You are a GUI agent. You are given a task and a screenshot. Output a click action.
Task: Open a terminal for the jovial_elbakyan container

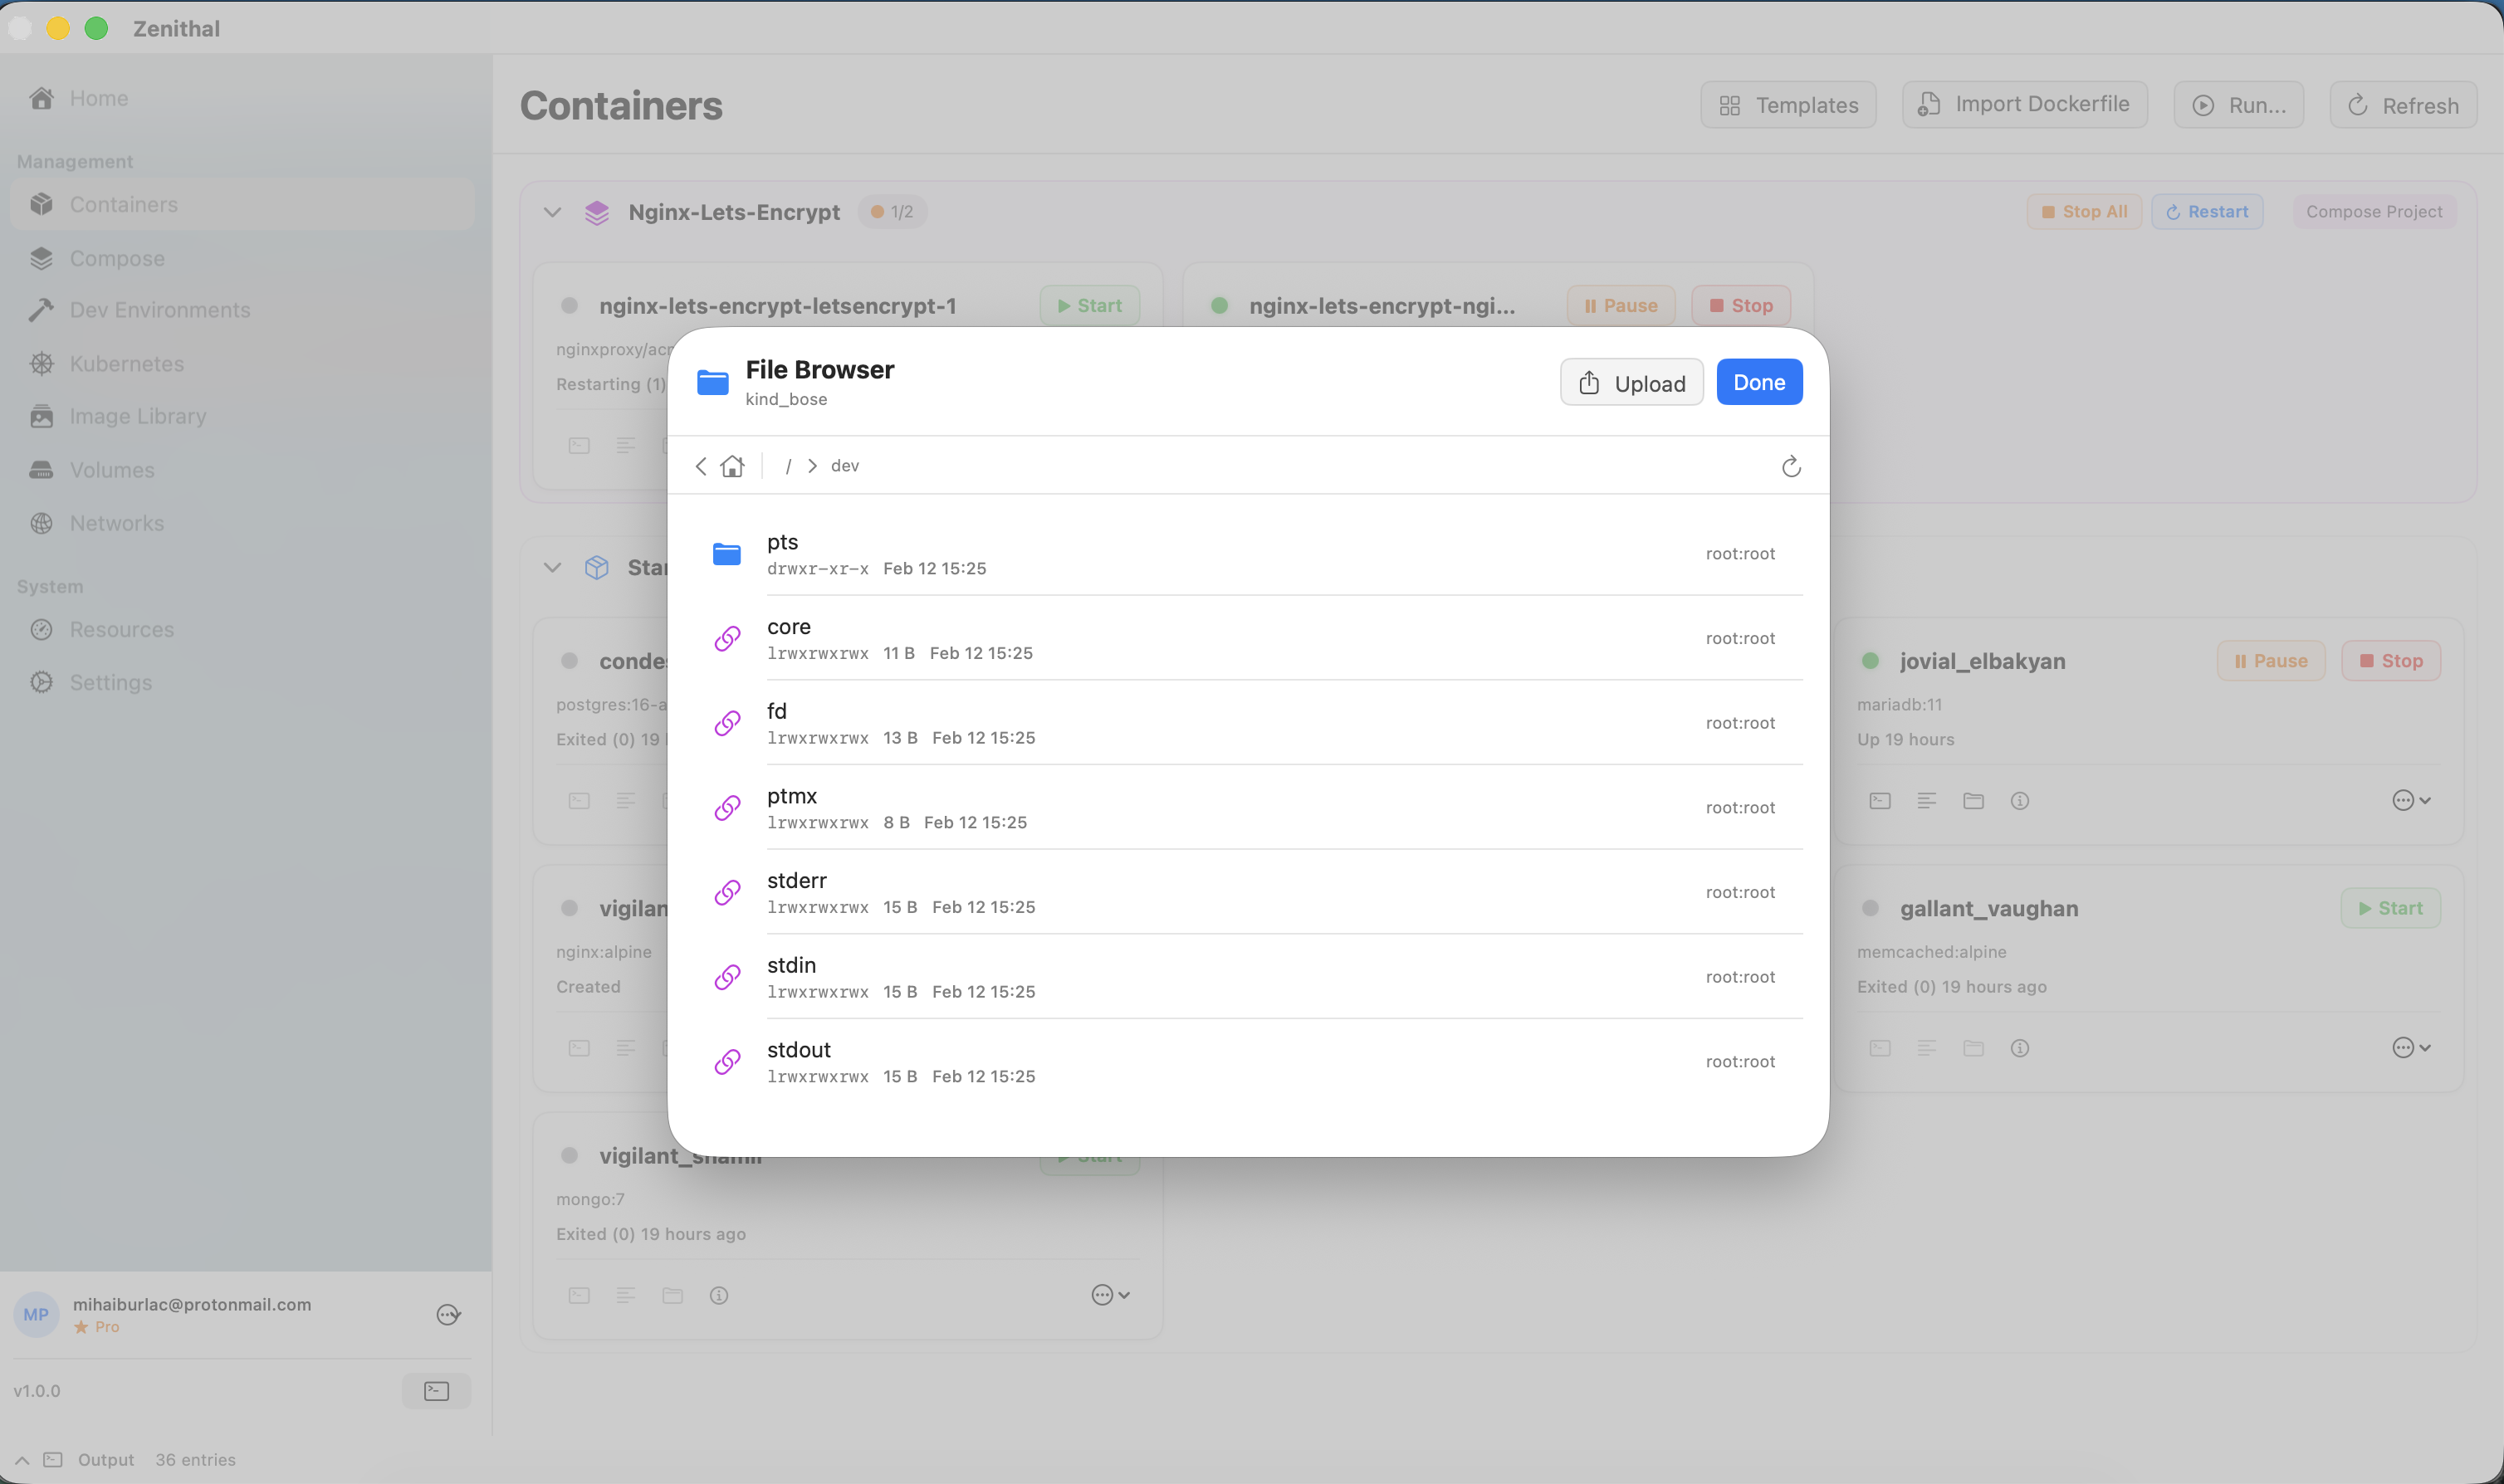(x=1879, y=800)
